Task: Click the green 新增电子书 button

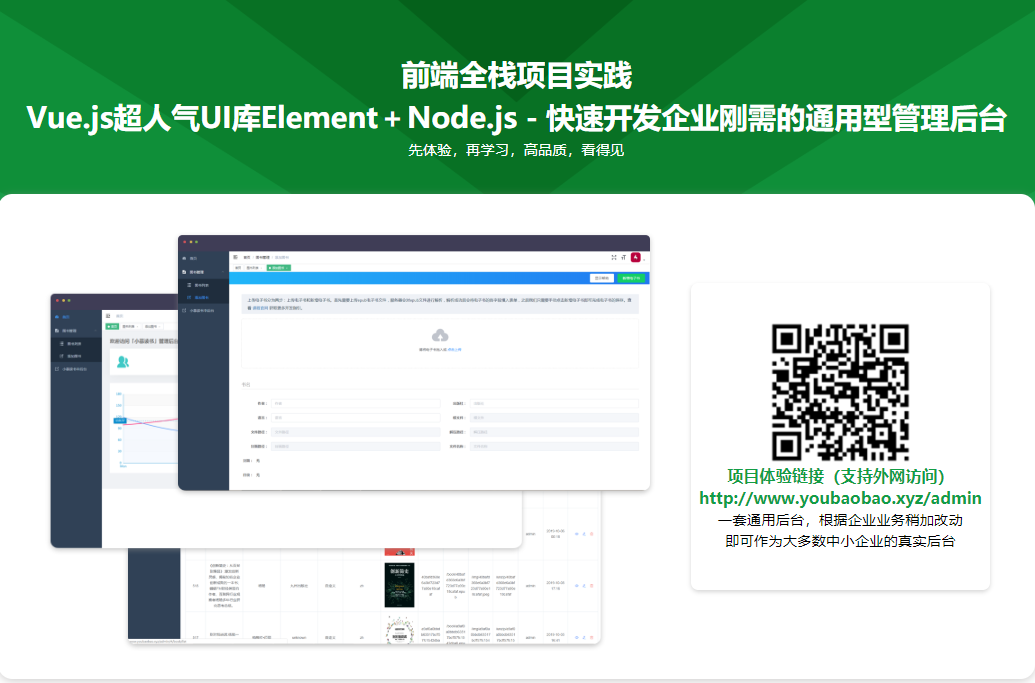Action: tap(631, 278)
